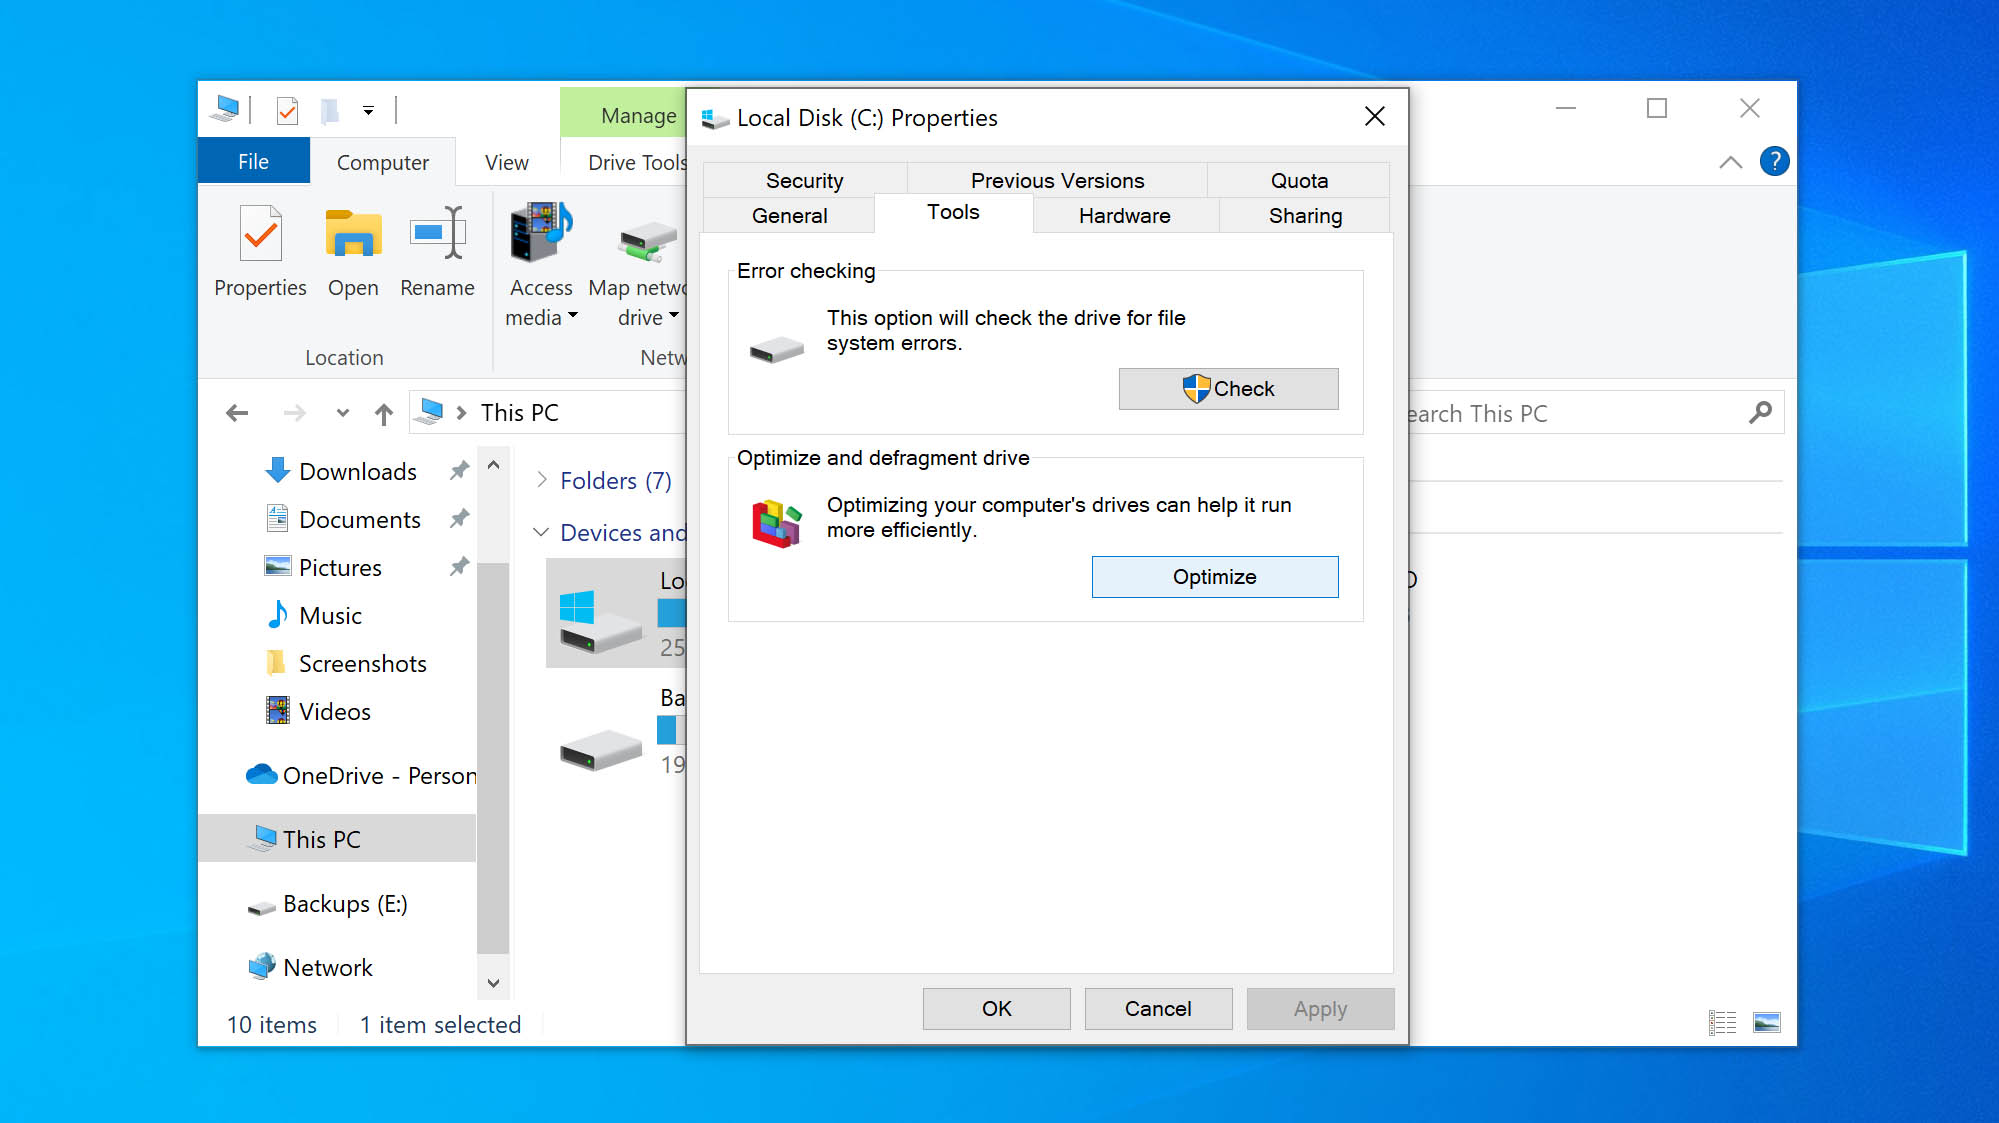Collapse the Devices and drives group
The width and height of the screenshot is (1999, 1123).
pyautogui.click(x=541, y=532)
